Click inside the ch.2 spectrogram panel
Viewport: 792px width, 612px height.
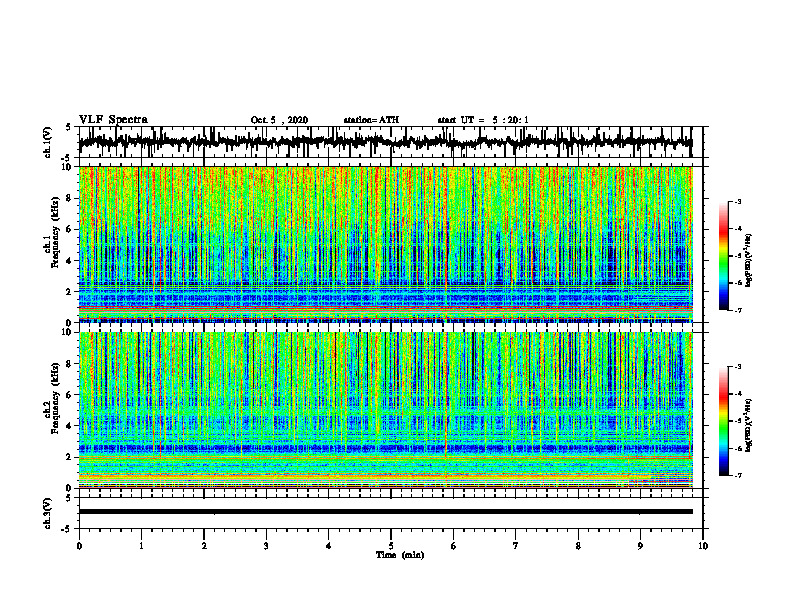pyautogui.click(x=385, y=410)
